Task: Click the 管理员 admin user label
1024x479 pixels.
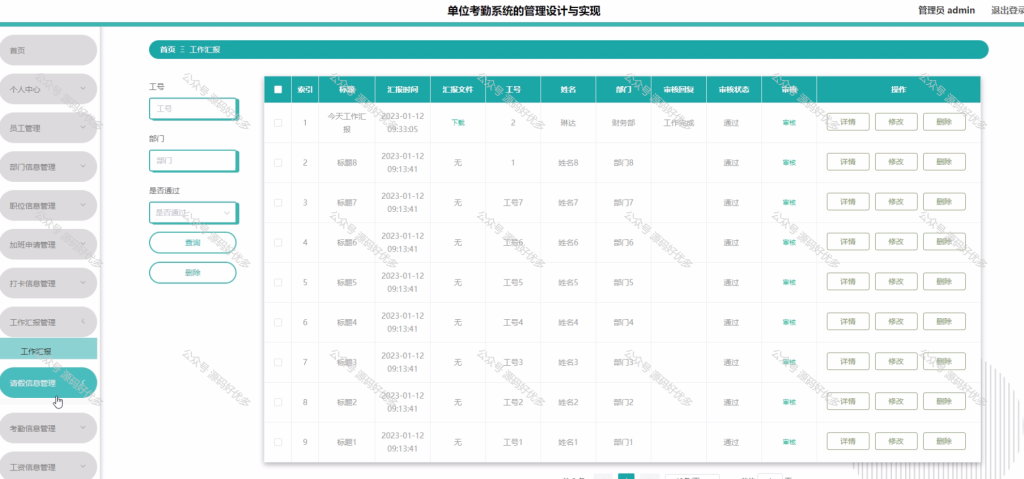Action: click(946, 10)
